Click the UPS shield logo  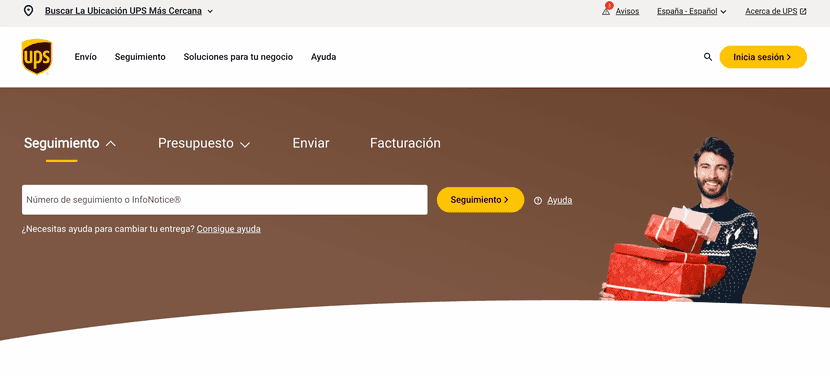point(37,57)
